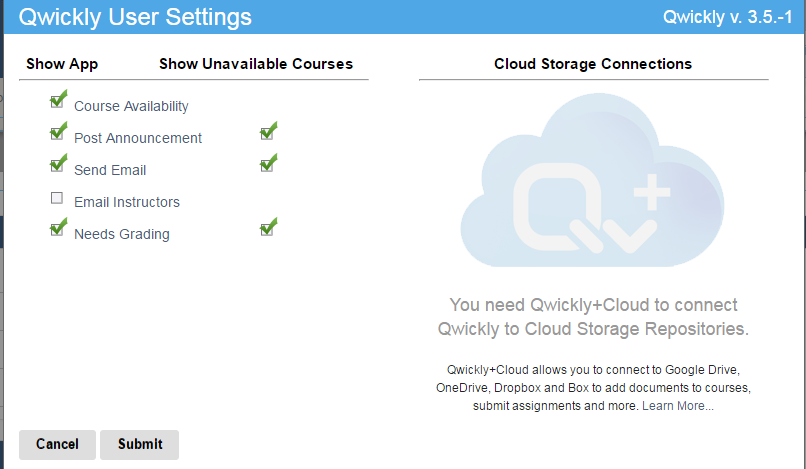Toggle unavailable courses for Send Email
The height and width of the screenshot is (469, 806).
267,166
